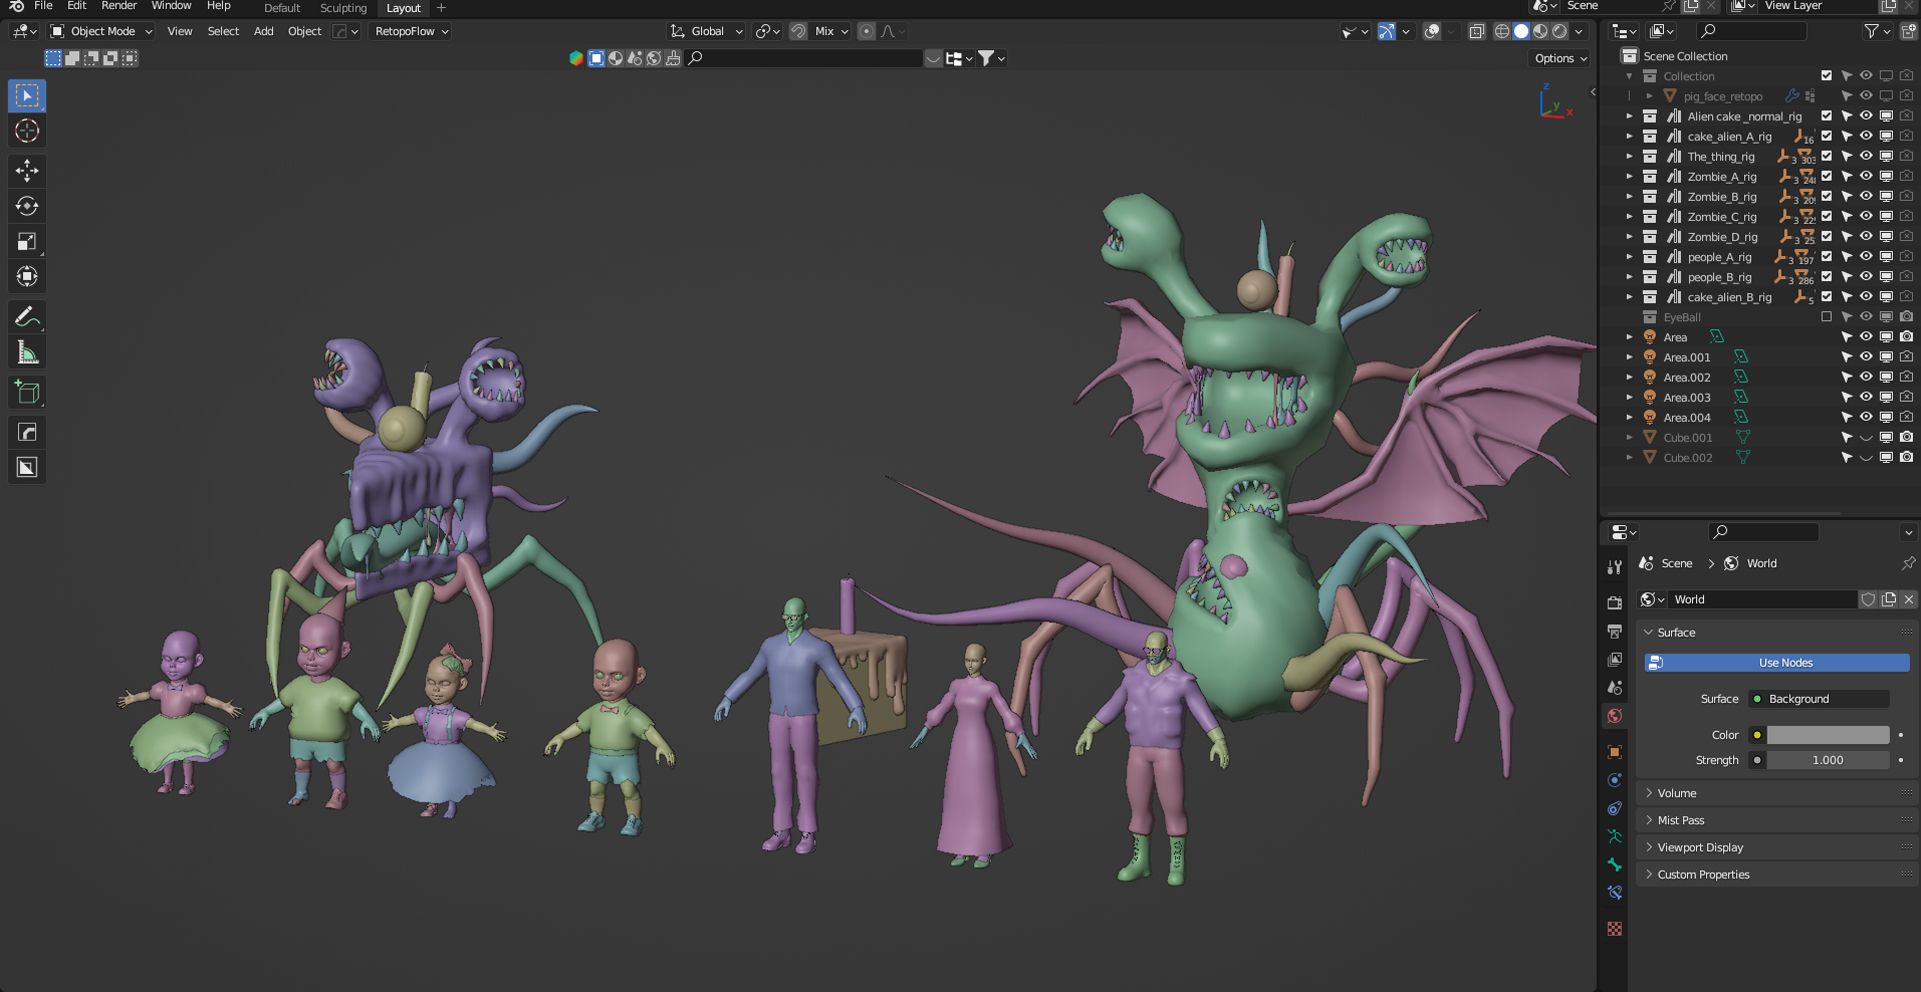Expand the people_A_rig collection tree
This screenshot has width=1921, height=992.
pos(1629,257)
